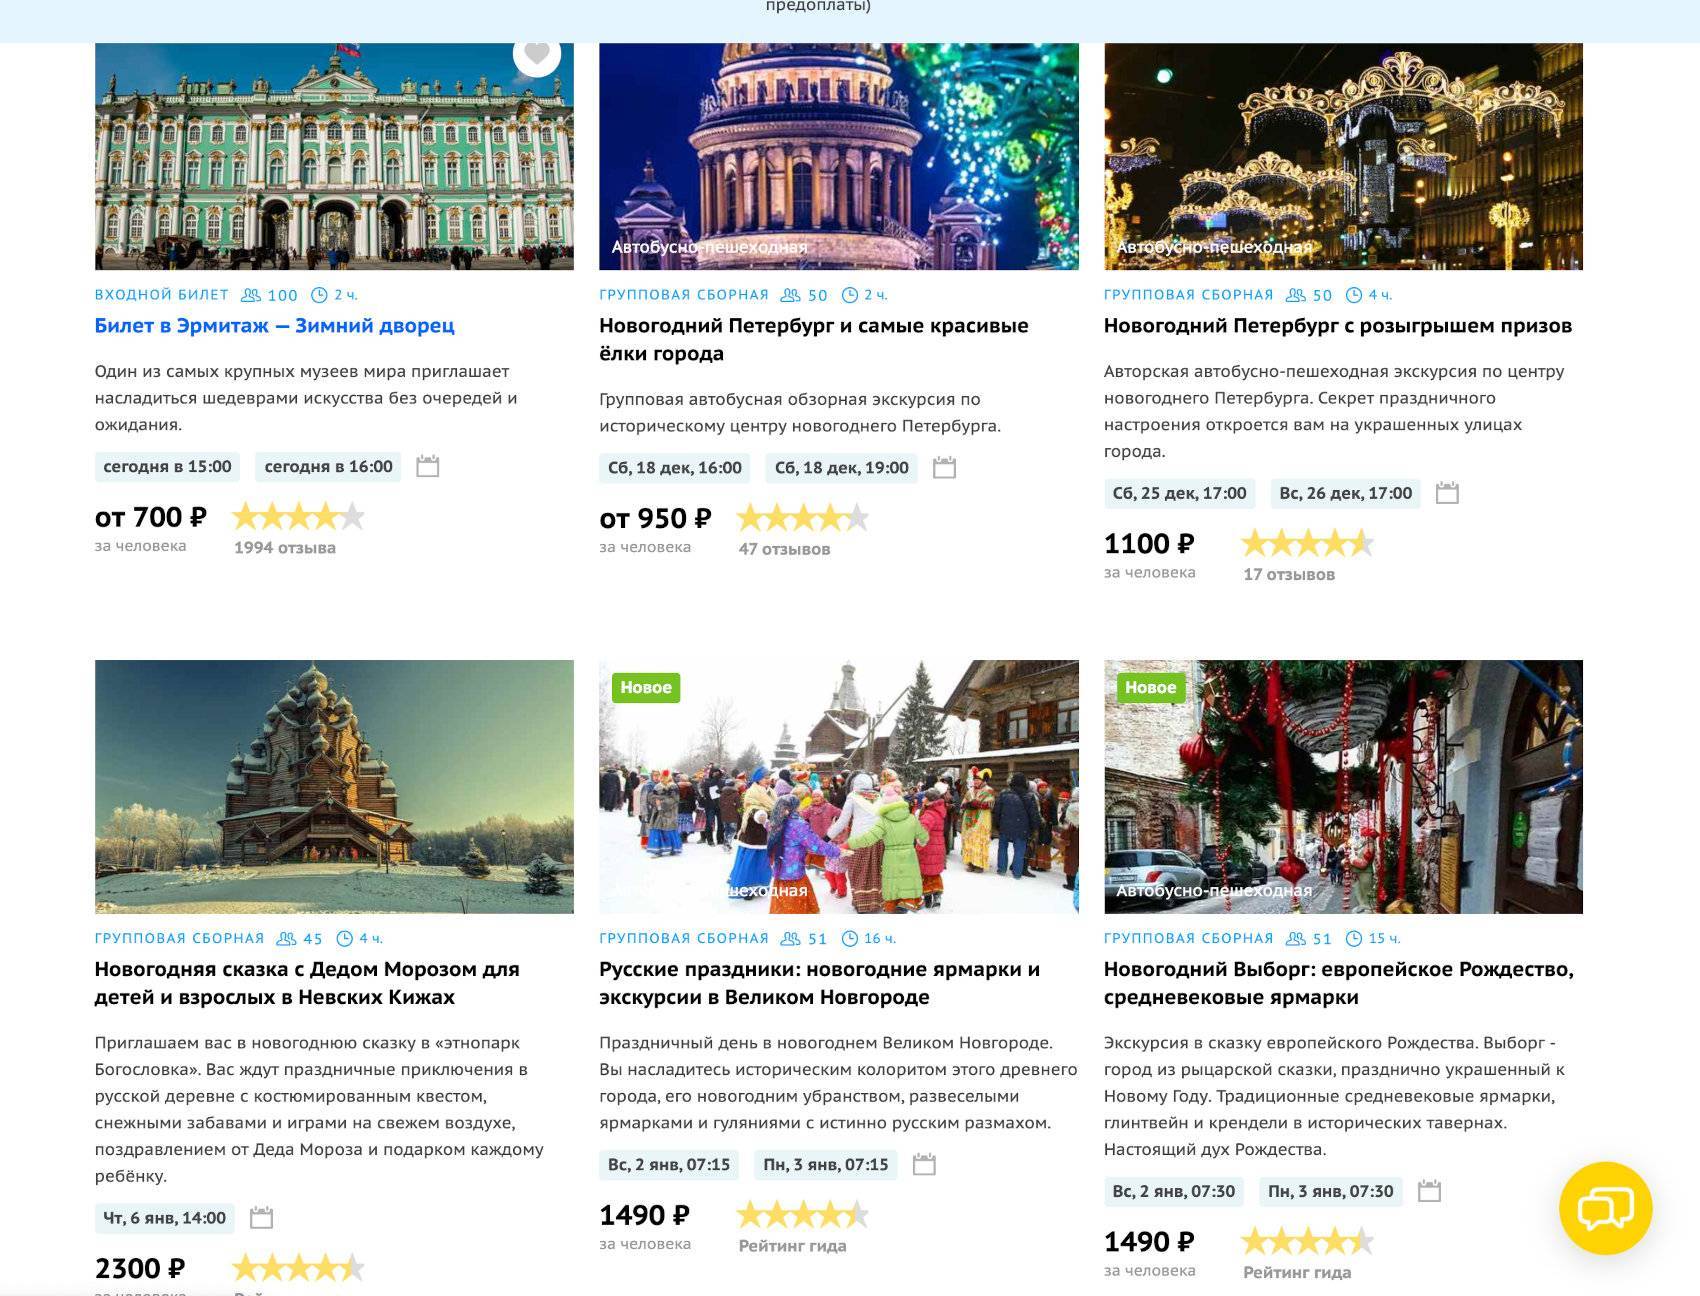Click the Nevskie Kizhi wooden church photo
Screen dimensions: 1700x1296
point(334,786)
